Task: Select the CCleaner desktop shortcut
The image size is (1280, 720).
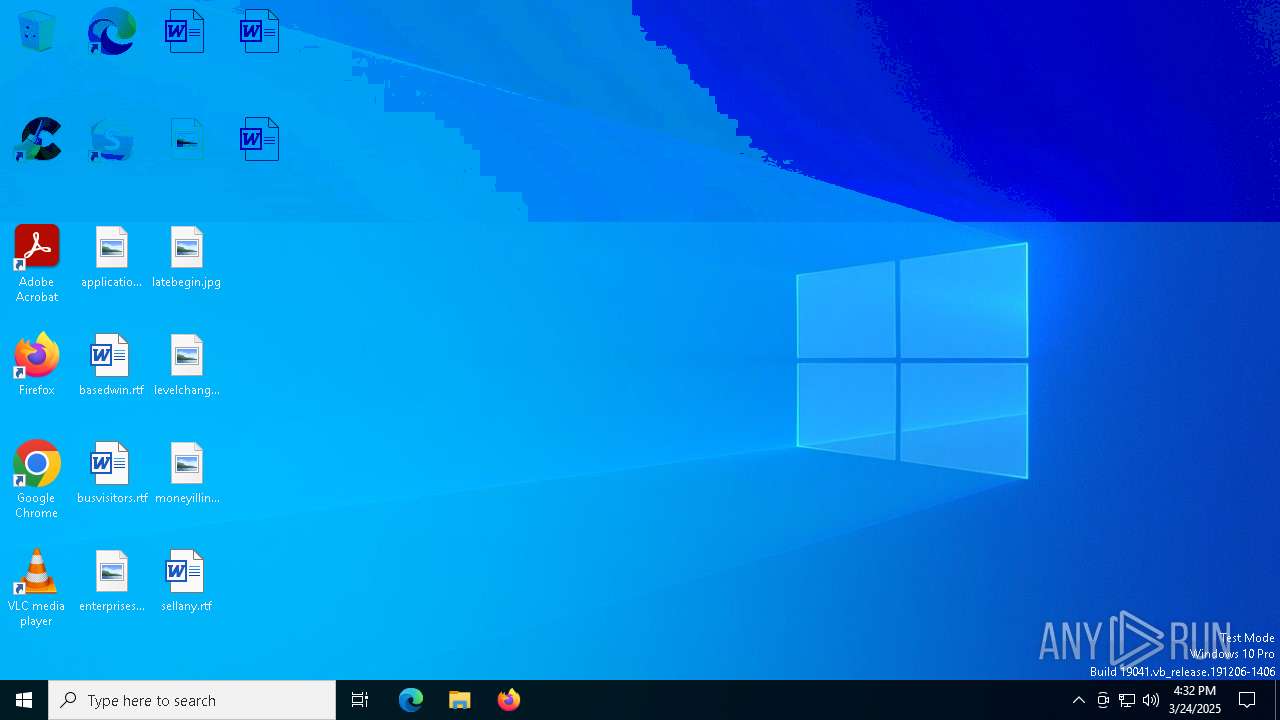Action: 37,140
